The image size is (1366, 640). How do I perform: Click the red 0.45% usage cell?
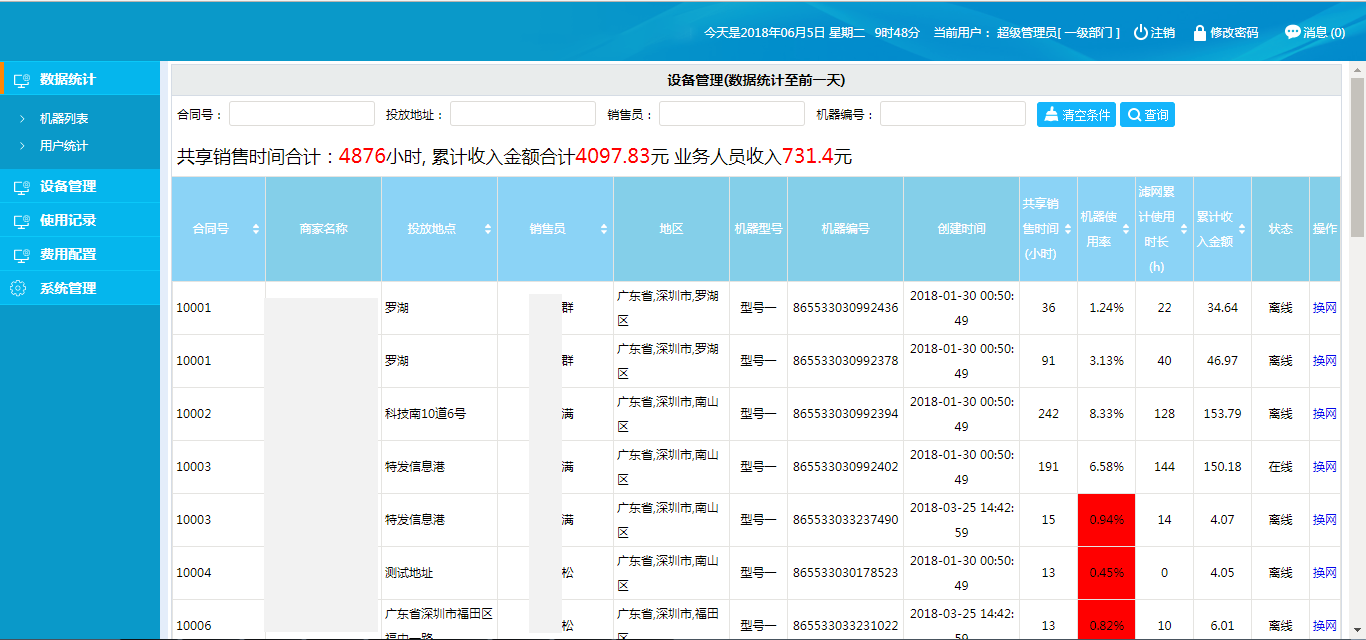click(1106, 573)
